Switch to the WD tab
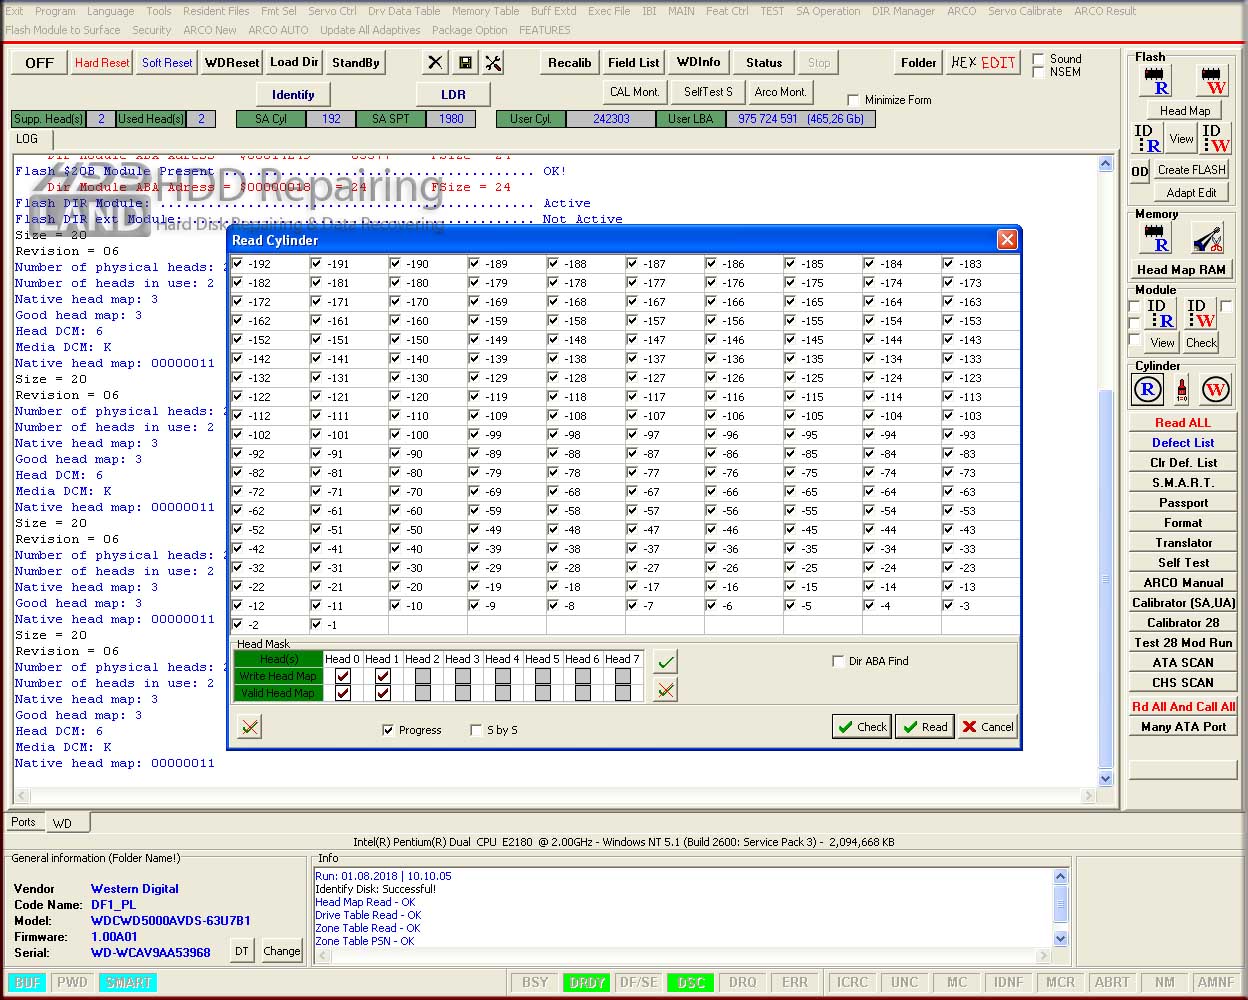The image size is (1248, 1000). [x=62, y=823]
